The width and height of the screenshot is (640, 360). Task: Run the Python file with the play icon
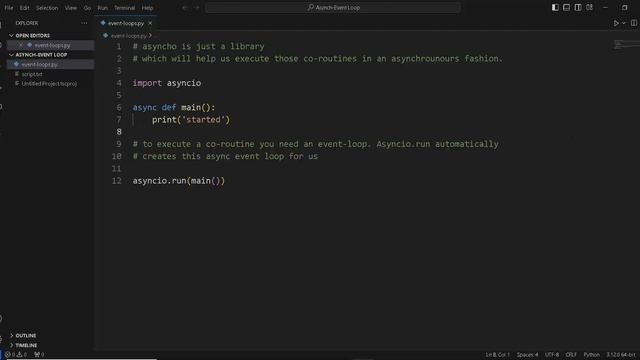pyautogui.click(x=616, y=23)
